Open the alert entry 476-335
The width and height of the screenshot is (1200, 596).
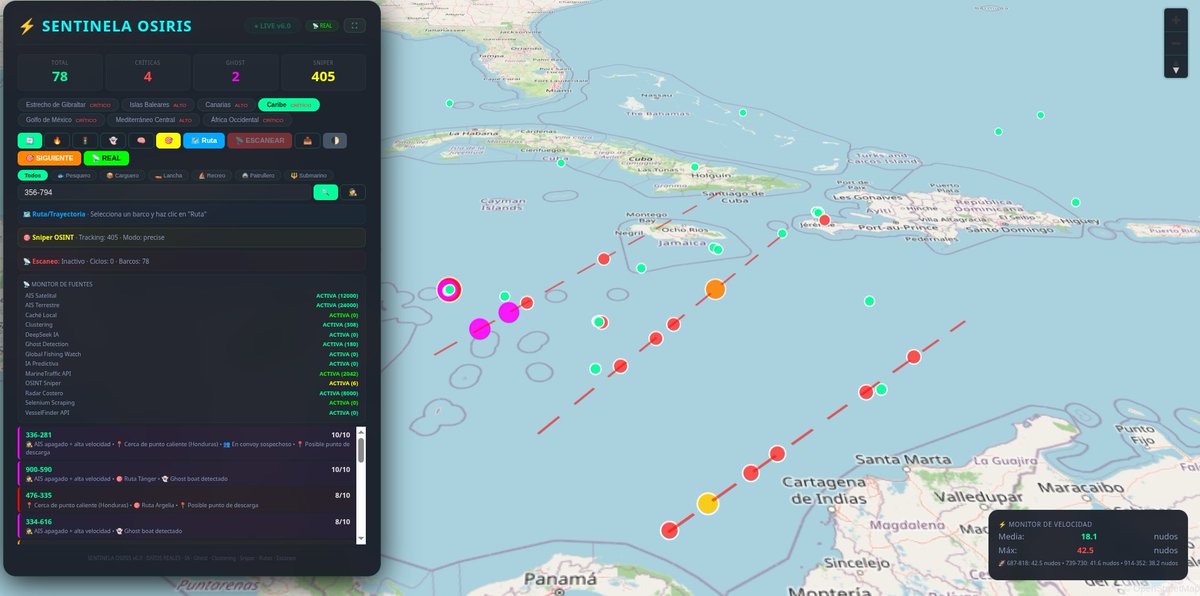coord(185,499)
